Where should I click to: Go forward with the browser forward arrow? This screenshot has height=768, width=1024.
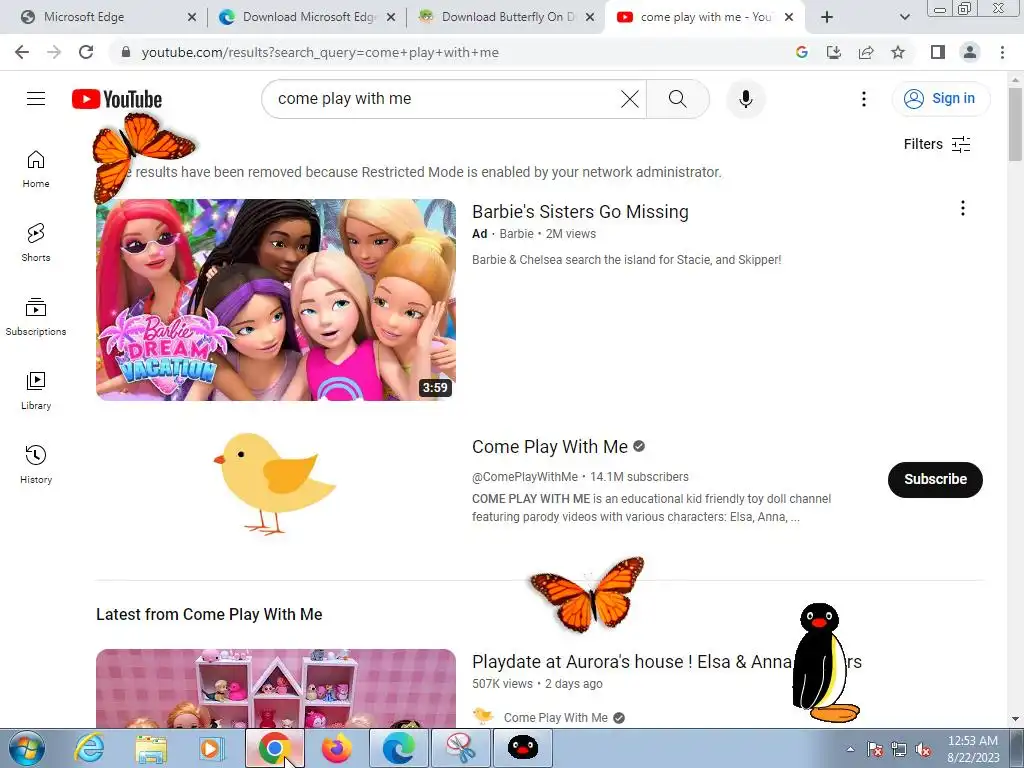tap(54, 52)
